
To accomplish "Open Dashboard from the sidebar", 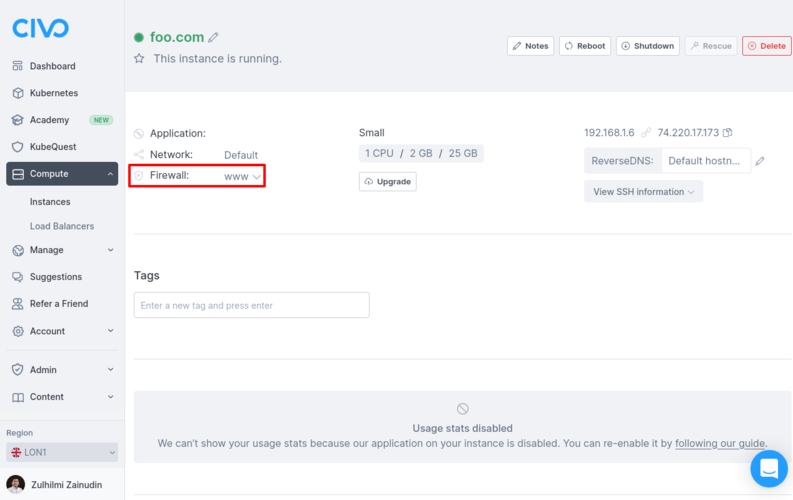I will (52, 66).
